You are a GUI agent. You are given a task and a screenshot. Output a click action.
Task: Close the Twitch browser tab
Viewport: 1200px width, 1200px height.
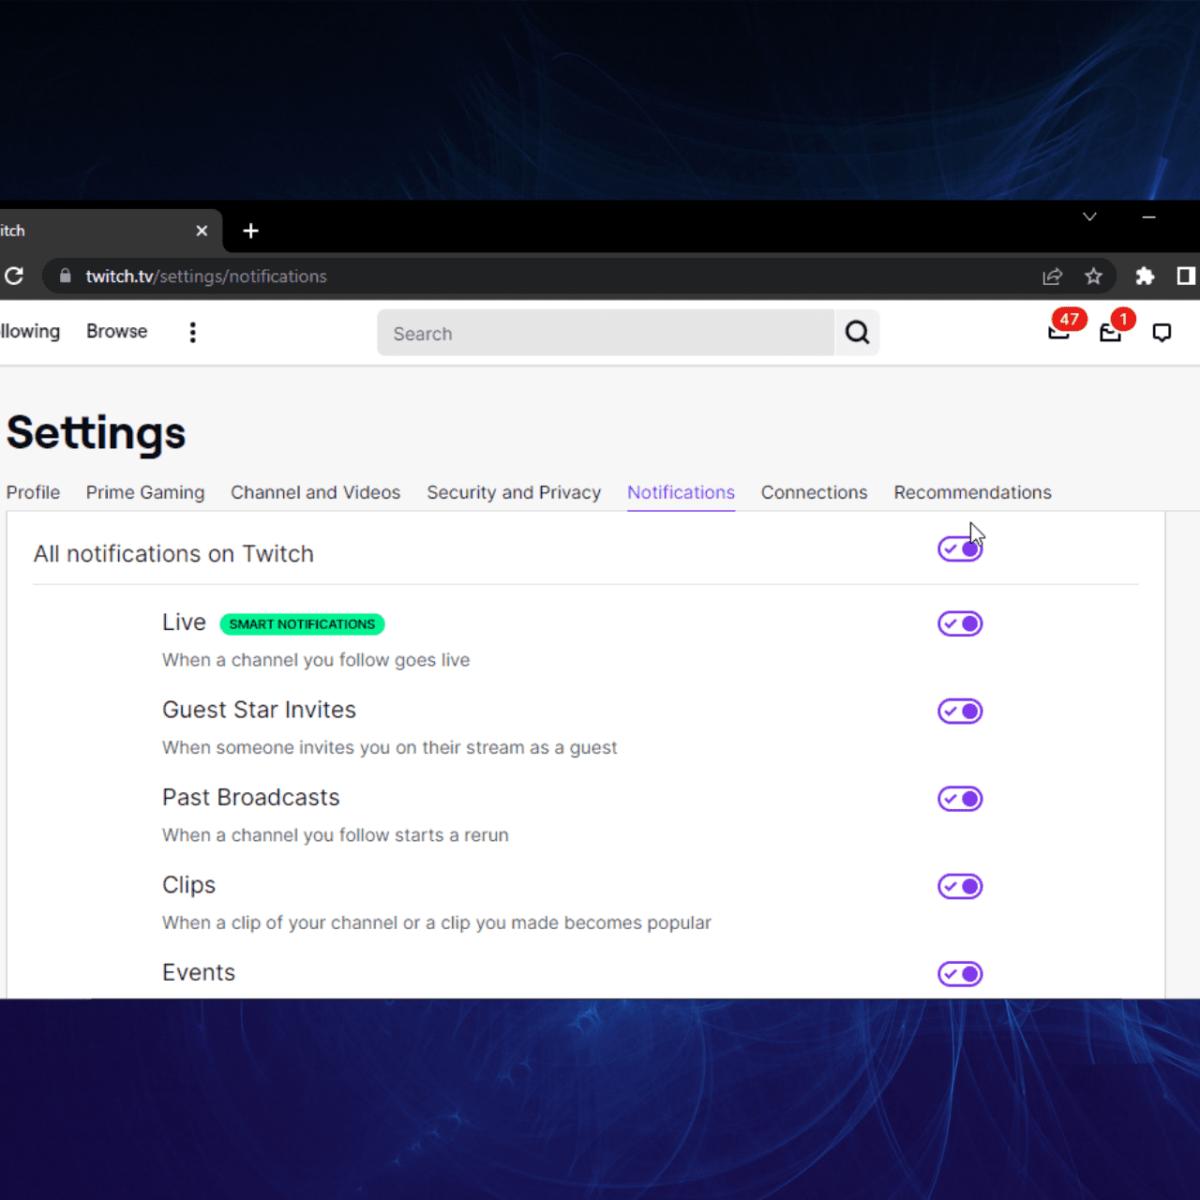pos(202,231)
